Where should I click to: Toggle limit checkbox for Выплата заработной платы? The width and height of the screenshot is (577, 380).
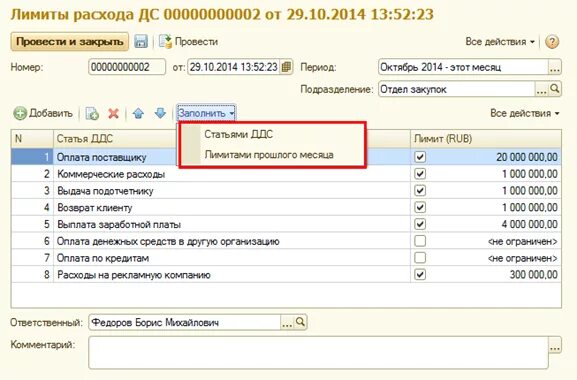pos(420,224)
